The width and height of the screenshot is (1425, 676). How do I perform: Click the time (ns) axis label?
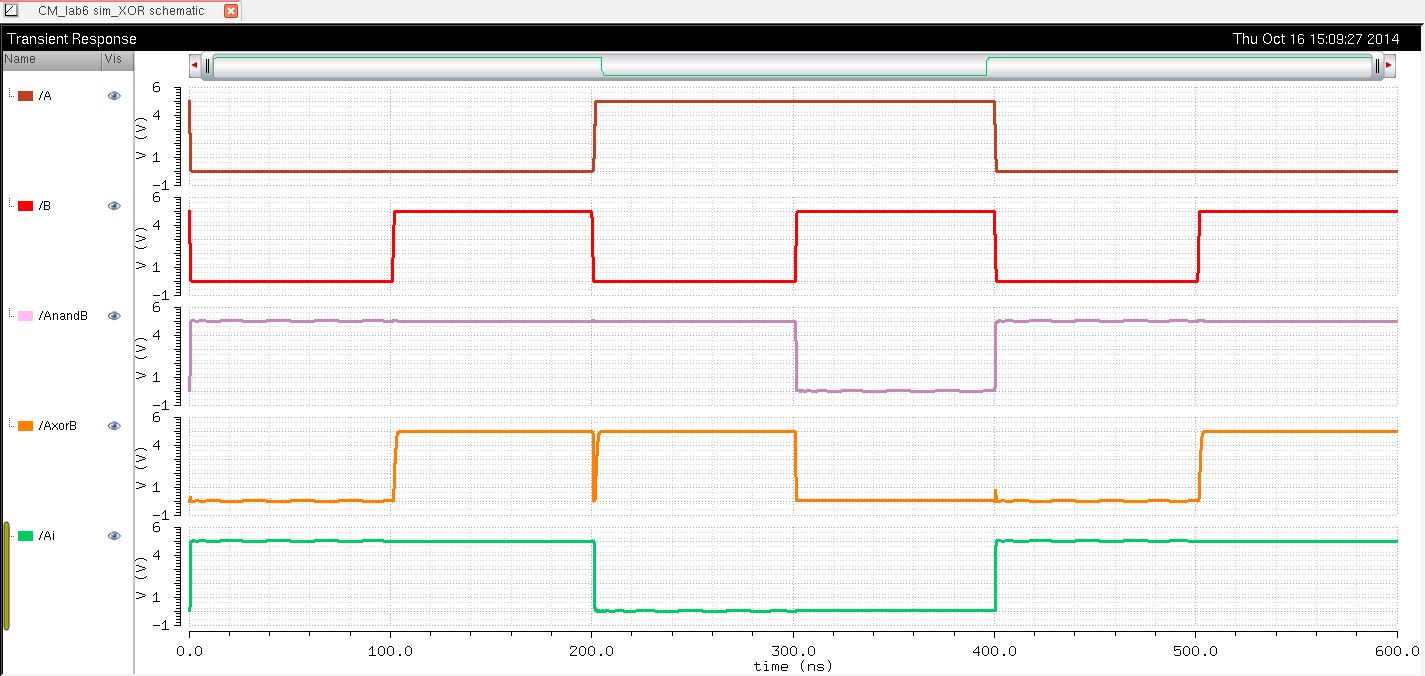[x=792, y=665]
